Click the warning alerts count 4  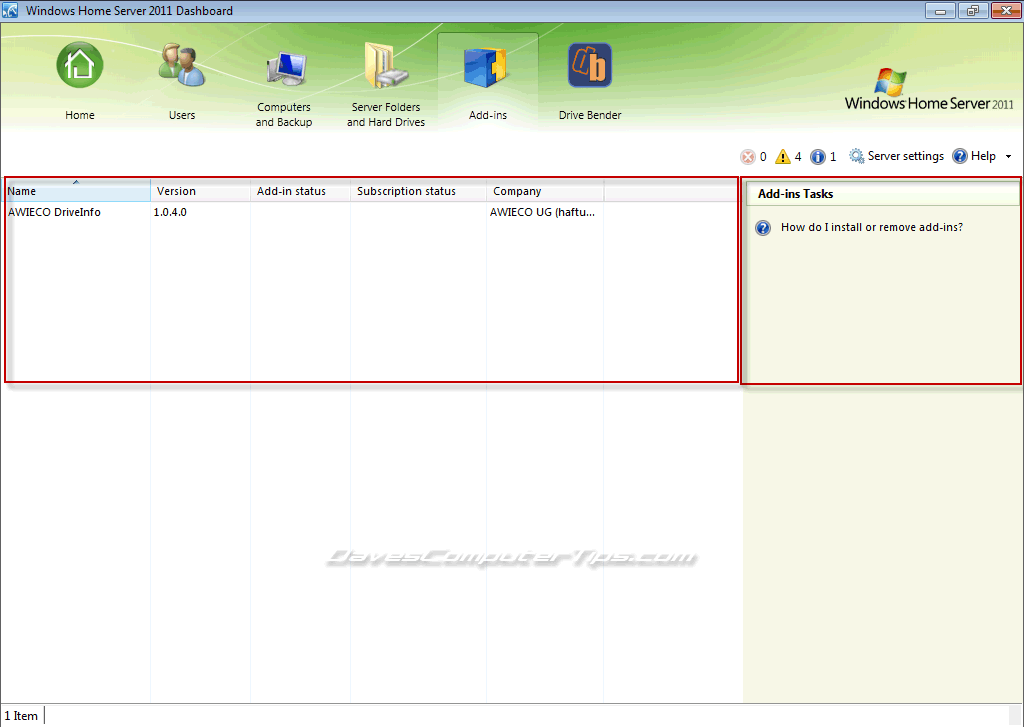798,157
